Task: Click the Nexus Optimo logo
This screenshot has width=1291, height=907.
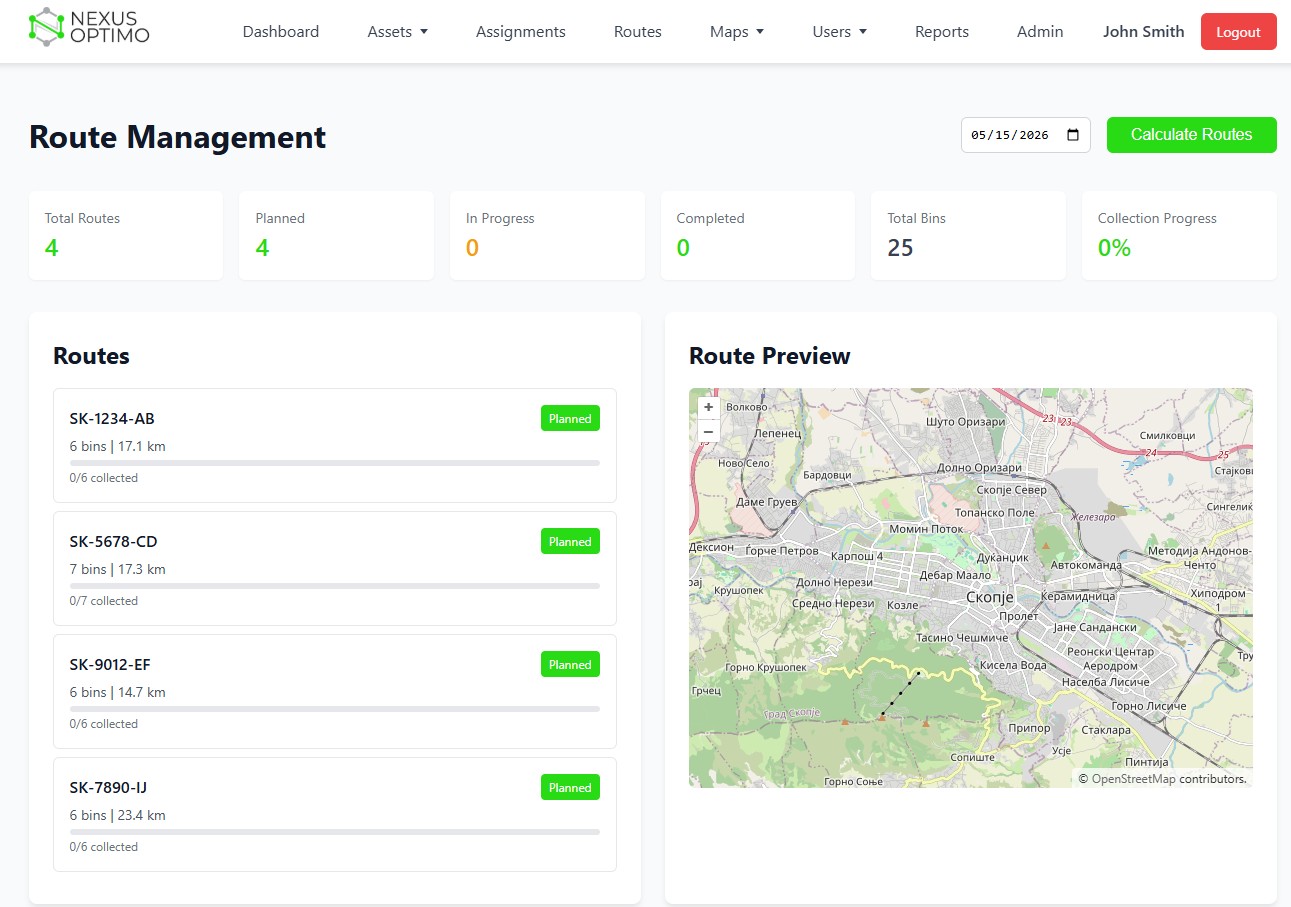Action: [89, 28]
